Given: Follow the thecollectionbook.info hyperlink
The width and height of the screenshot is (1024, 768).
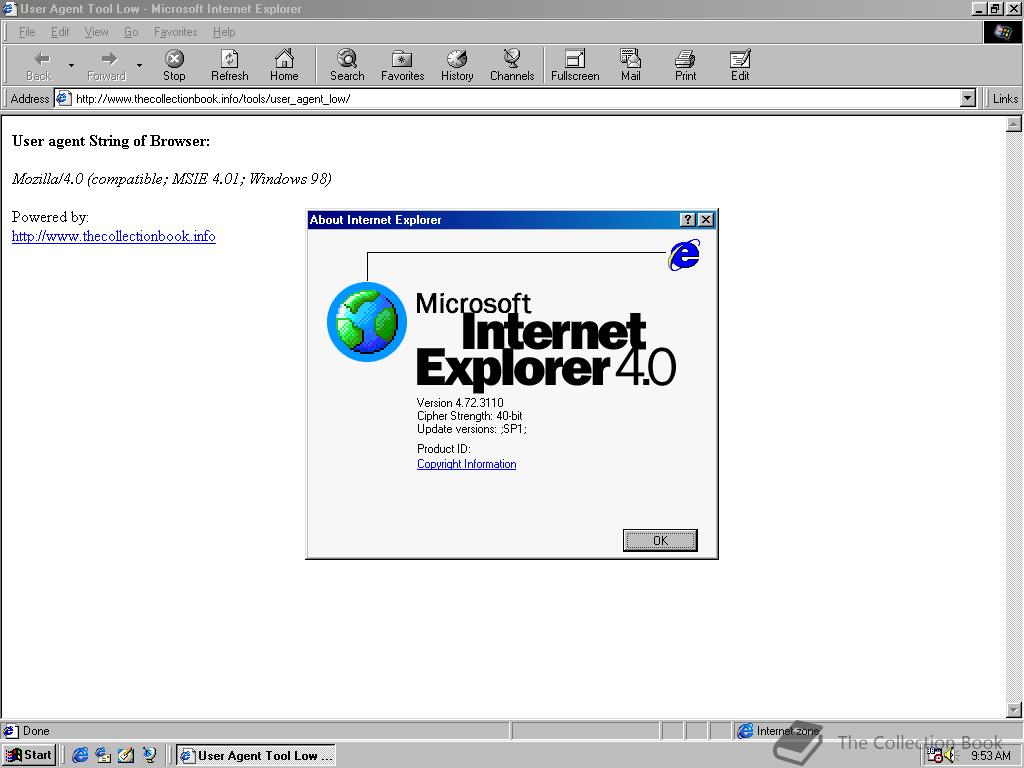Looking at the screenshot, I should click(114, 236).
